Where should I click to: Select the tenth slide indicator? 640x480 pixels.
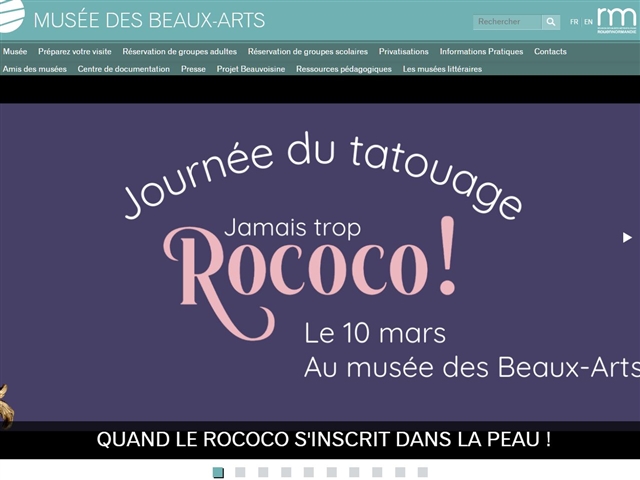click(423, 472)
